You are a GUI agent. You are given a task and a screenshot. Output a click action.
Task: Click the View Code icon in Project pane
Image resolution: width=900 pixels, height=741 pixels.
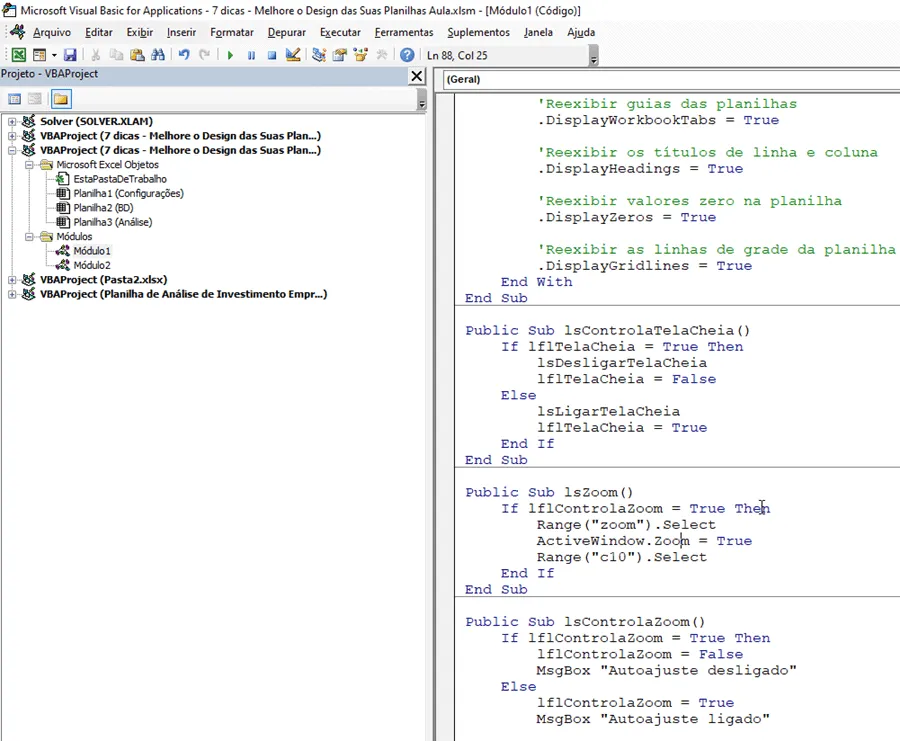pyautogui.click(x=14, y=99)
